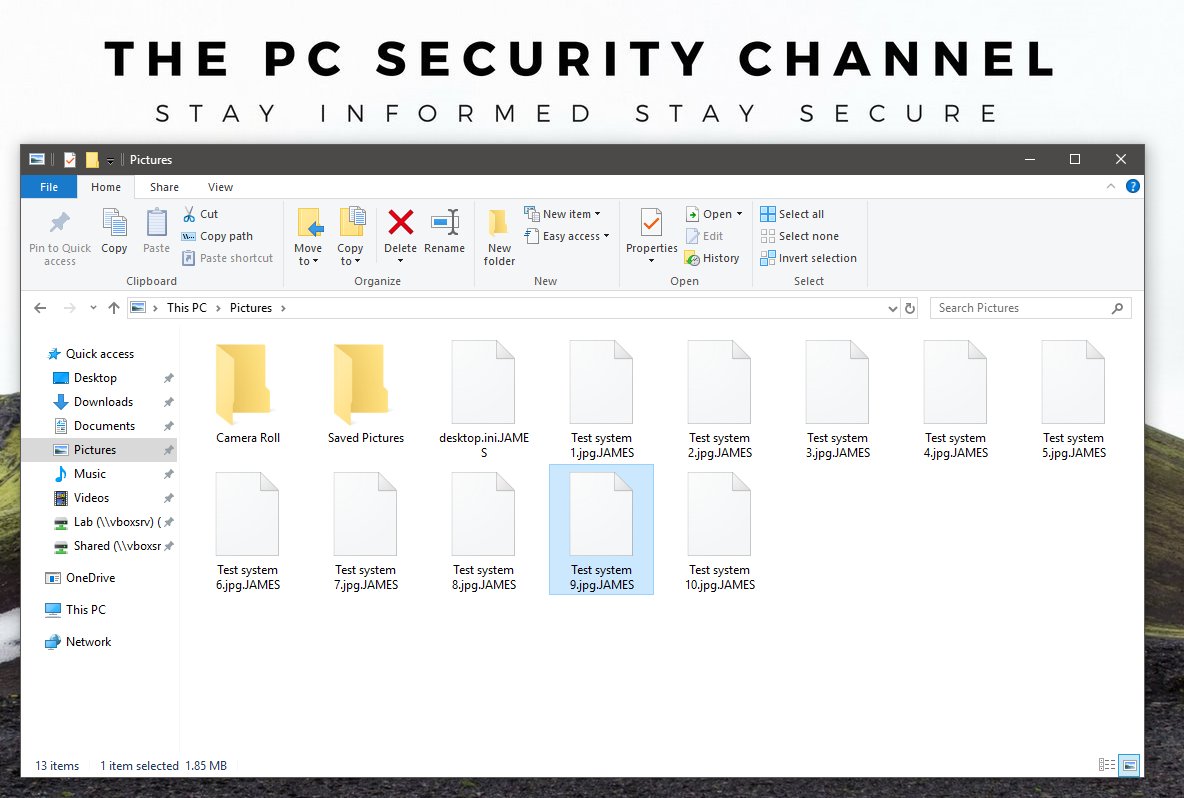
Task: Click This PC in the address bar
Action: [187, 308]
